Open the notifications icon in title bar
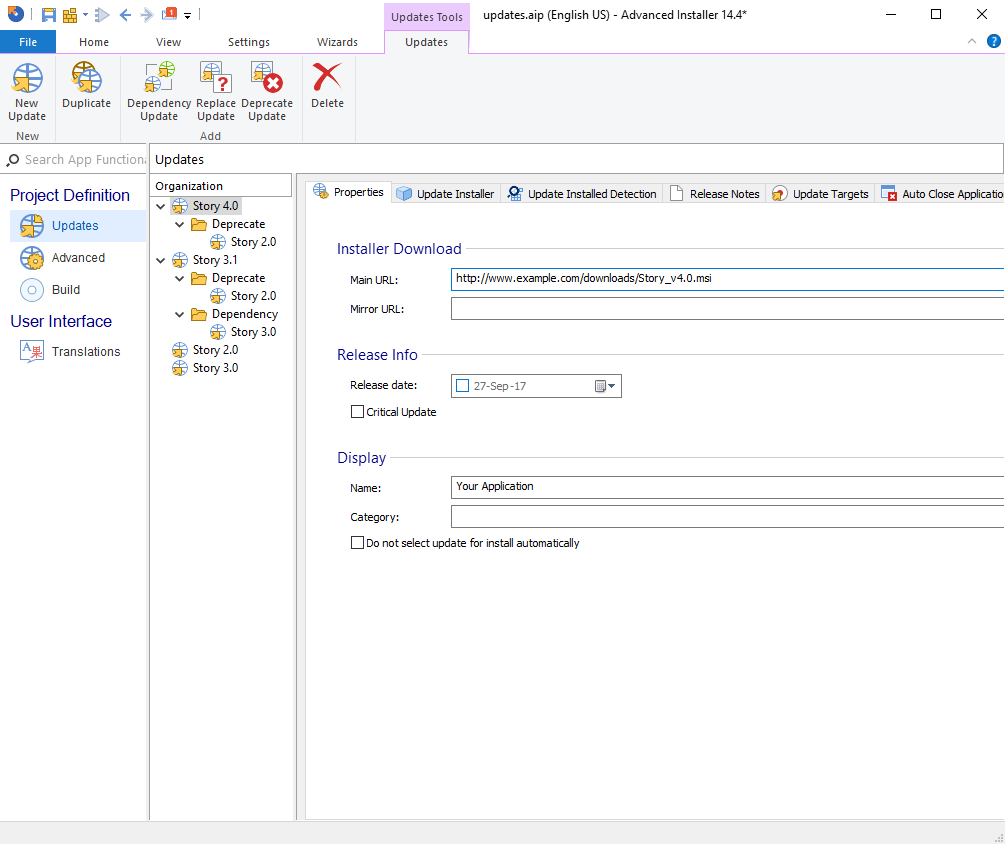Viewport: 1005px width, 844px height. [x=170, y=14]
